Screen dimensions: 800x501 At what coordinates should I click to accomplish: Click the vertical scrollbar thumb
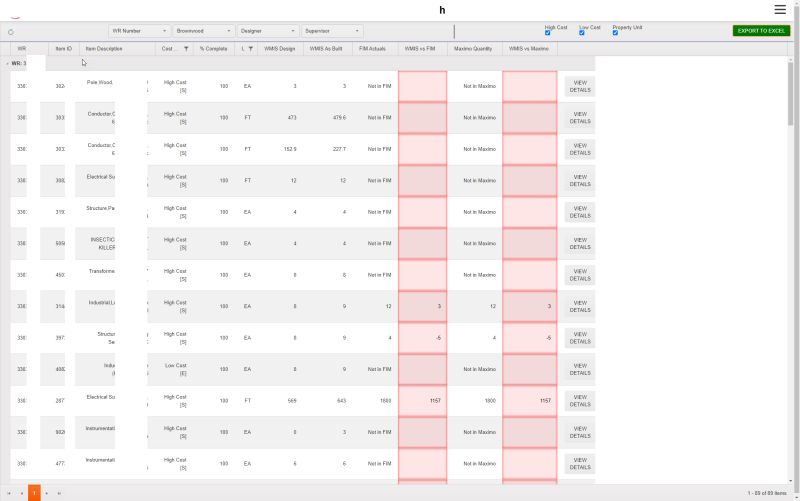790,94
